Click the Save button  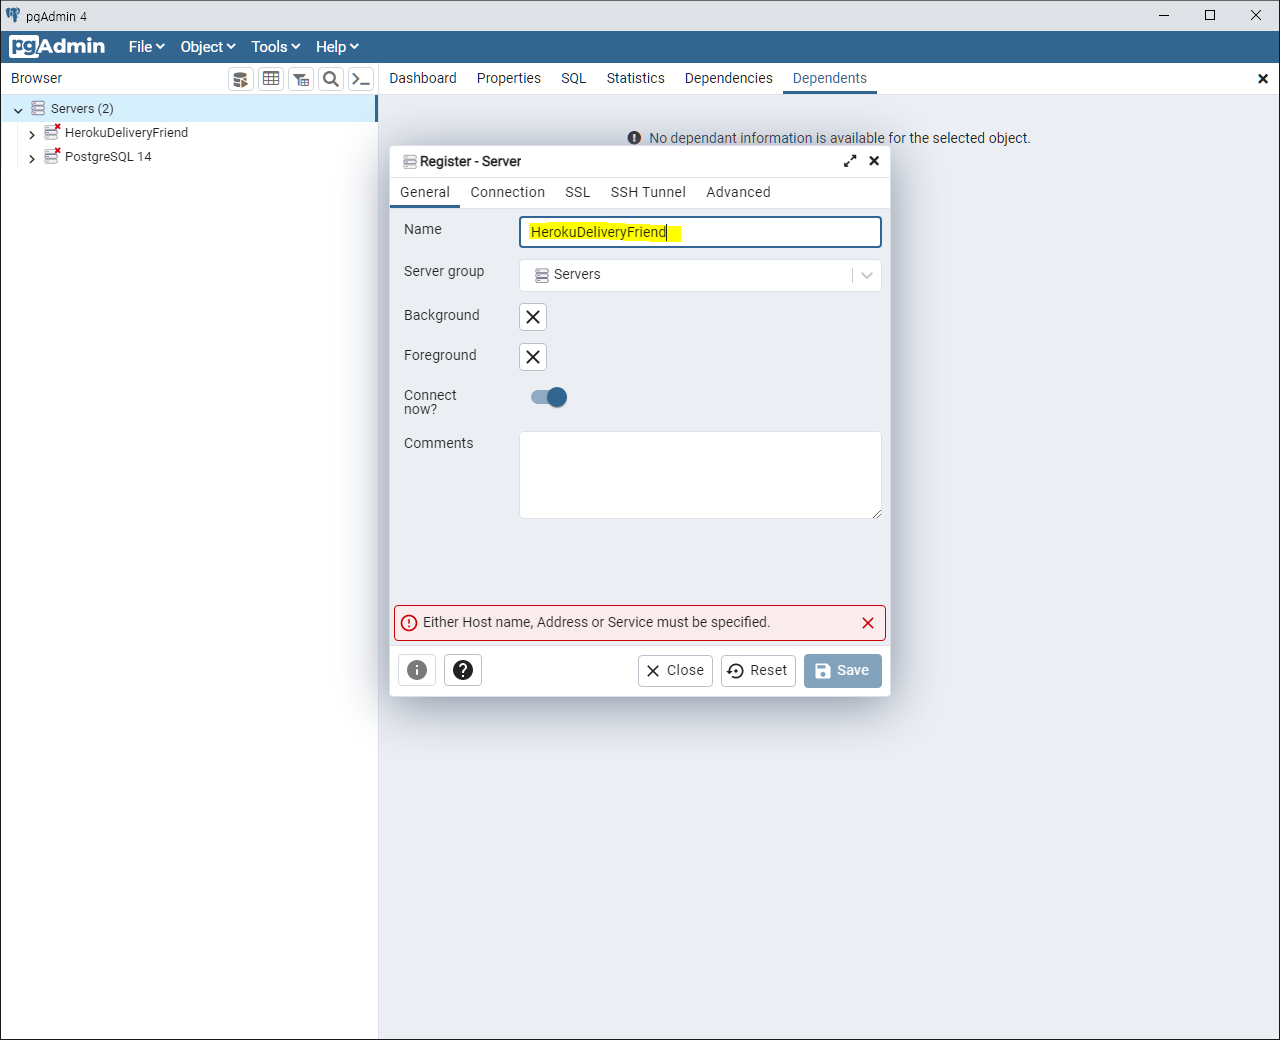point(843,671)
